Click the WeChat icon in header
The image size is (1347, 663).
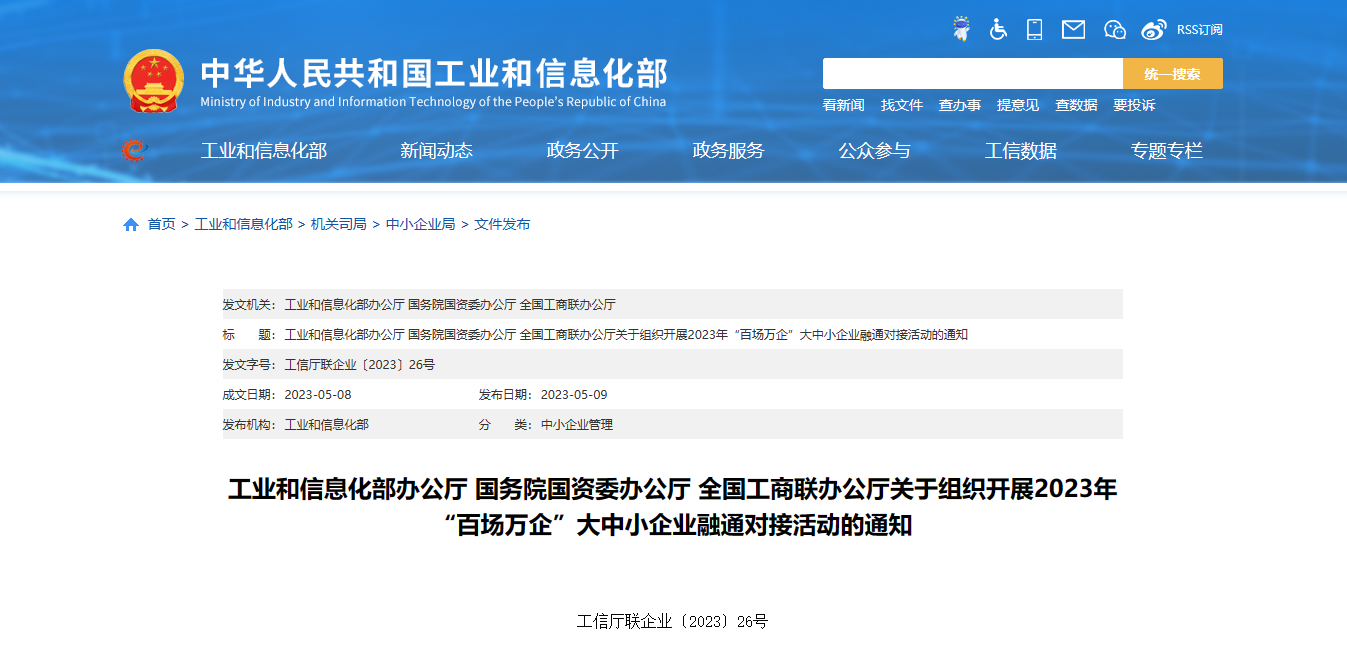pyautogui.click(x=1114, y=30)
